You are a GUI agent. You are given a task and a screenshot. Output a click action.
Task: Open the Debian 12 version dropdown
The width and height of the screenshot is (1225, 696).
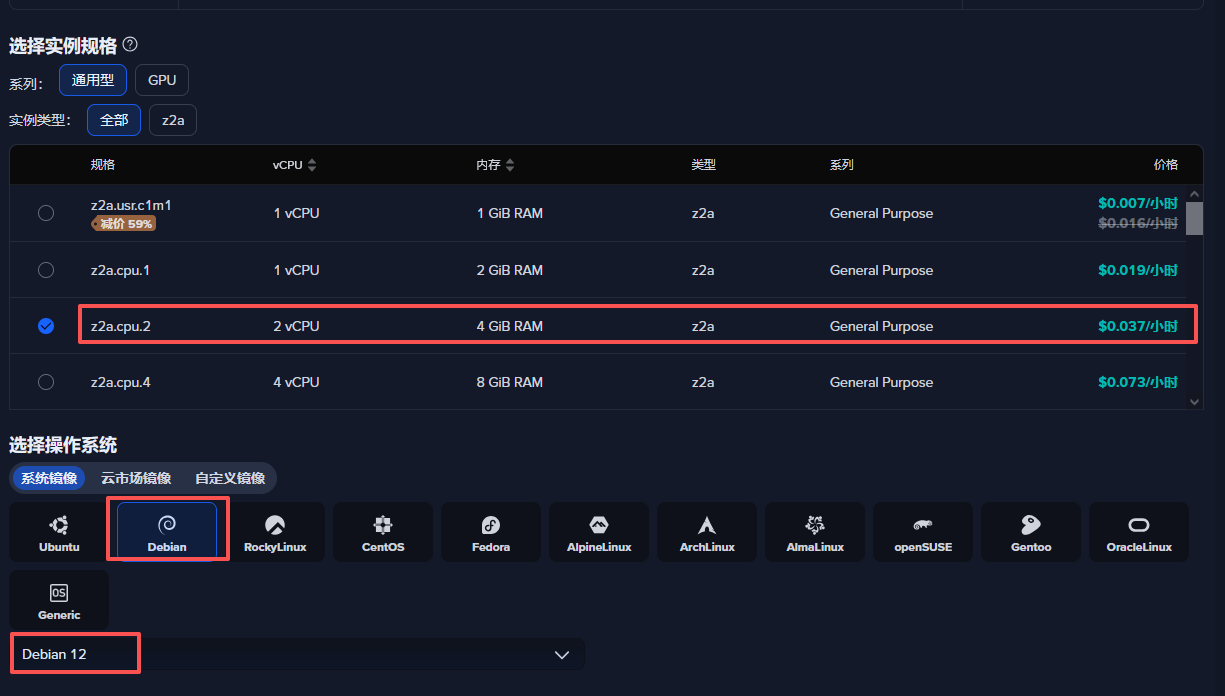297,654
